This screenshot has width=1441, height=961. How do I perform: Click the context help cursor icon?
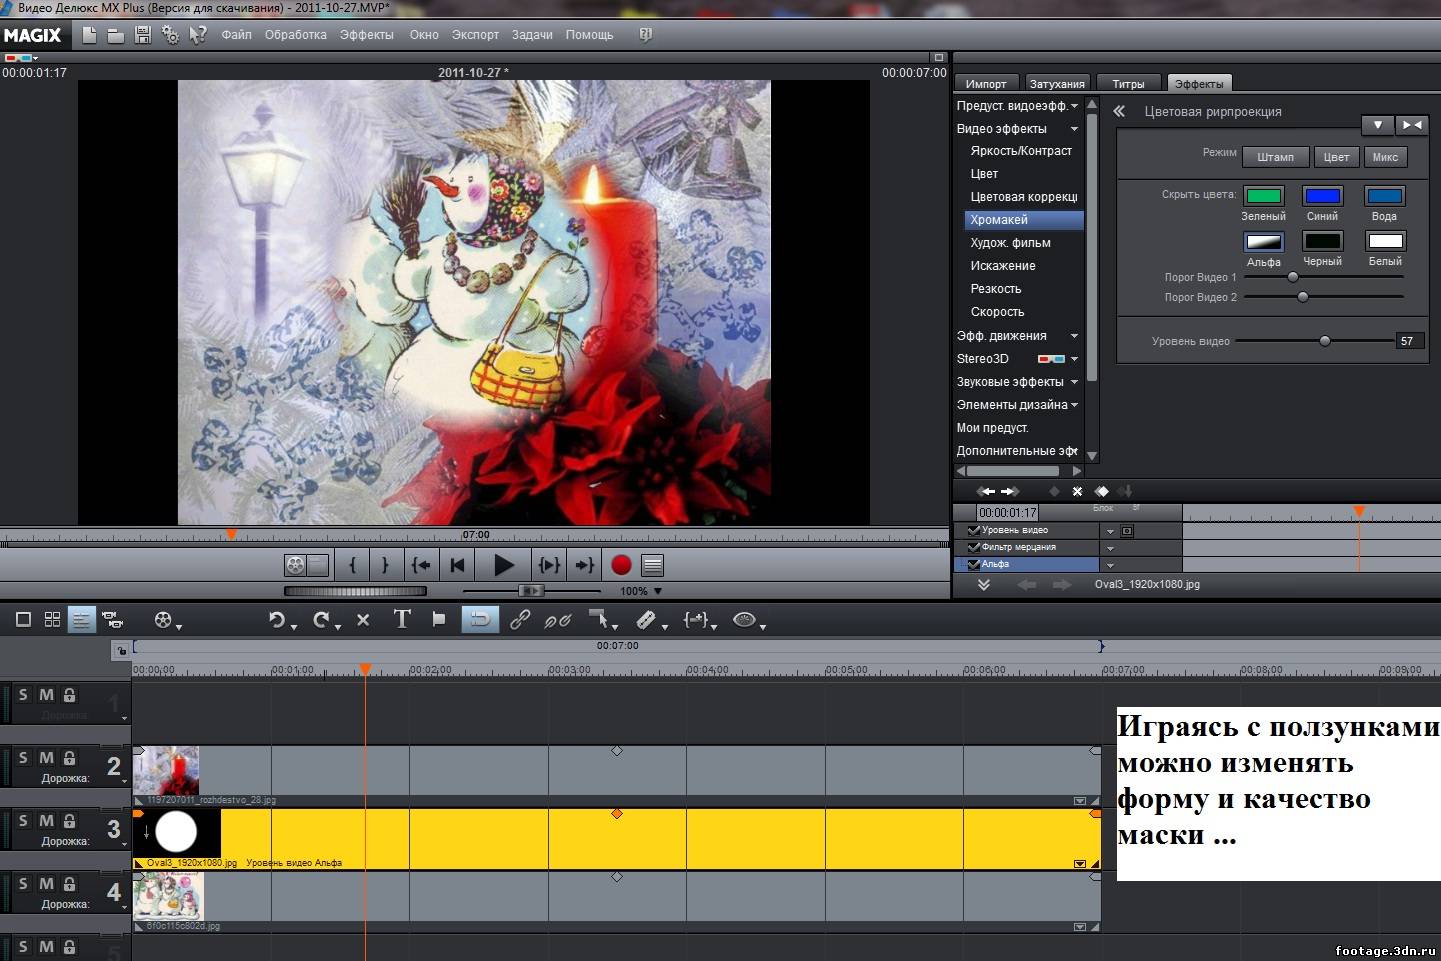tap(198, 35)
